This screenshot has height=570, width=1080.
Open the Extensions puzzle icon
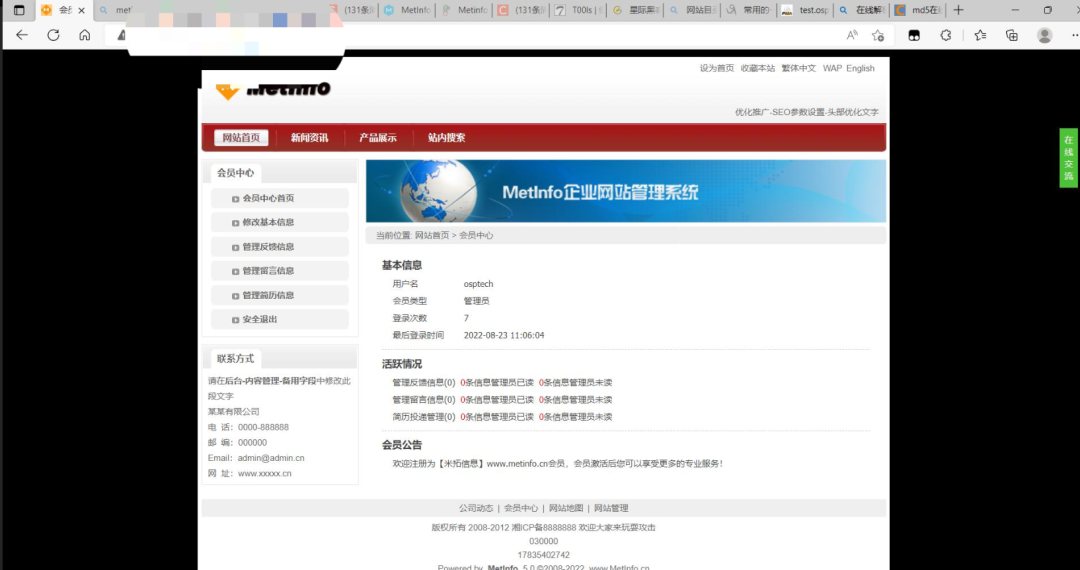(946, 35)
